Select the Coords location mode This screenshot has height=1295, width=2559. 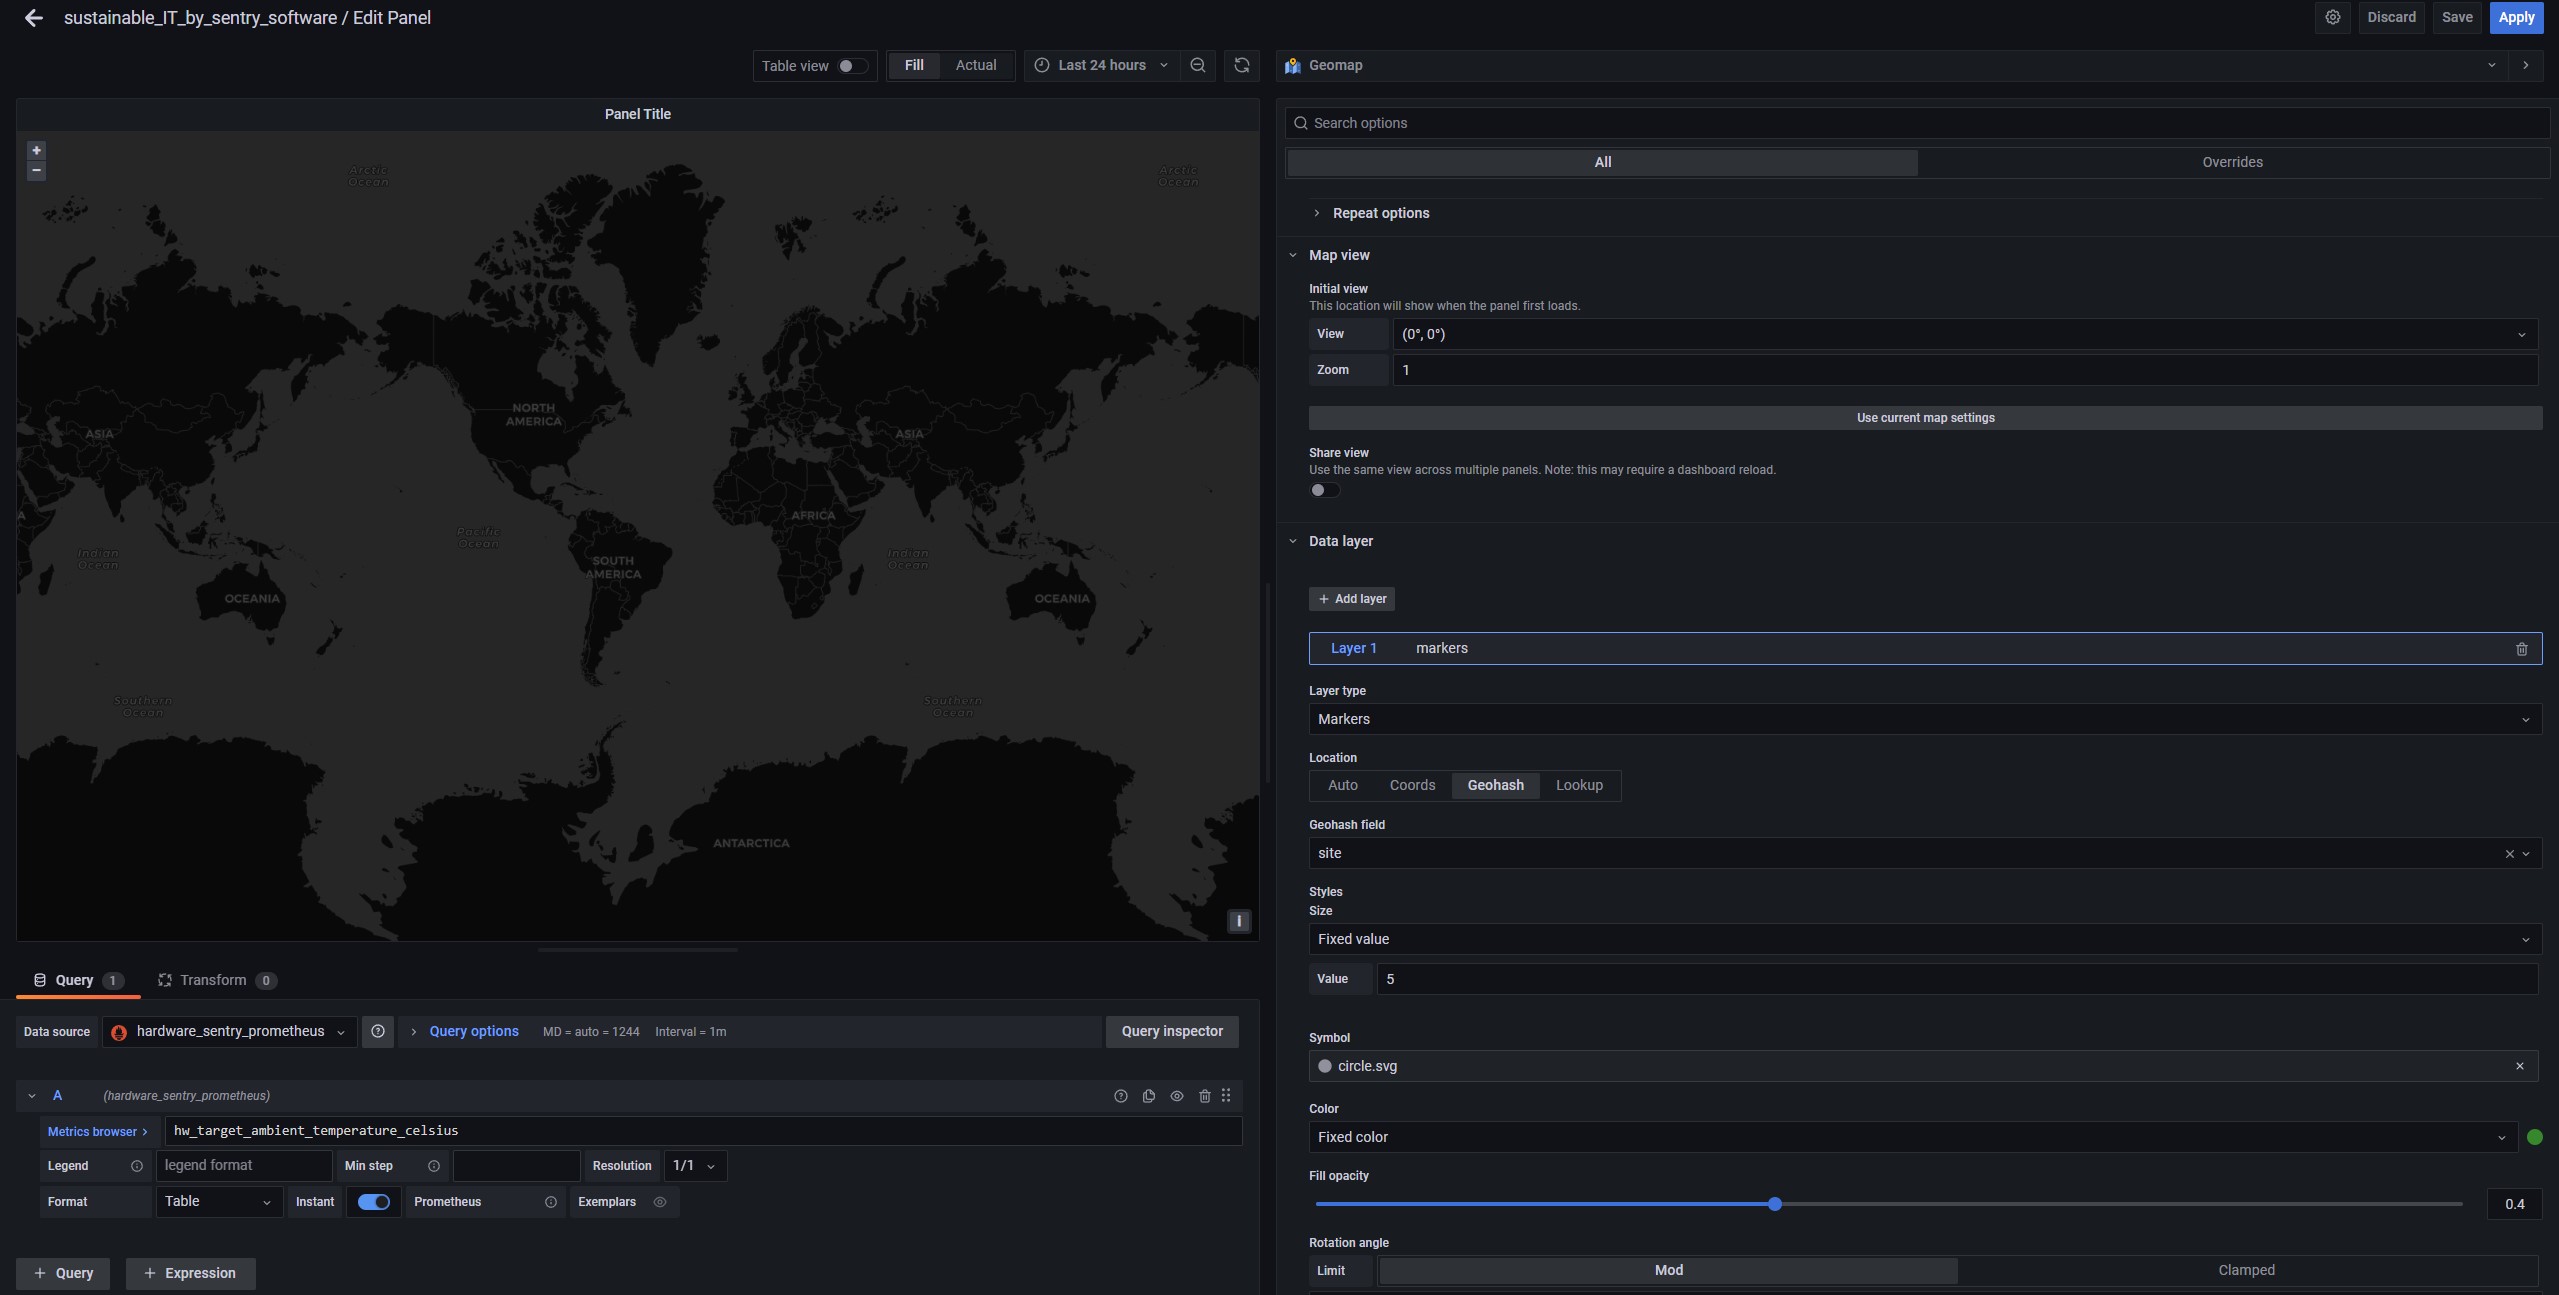pyautogui.click(x=1411, y=785)
